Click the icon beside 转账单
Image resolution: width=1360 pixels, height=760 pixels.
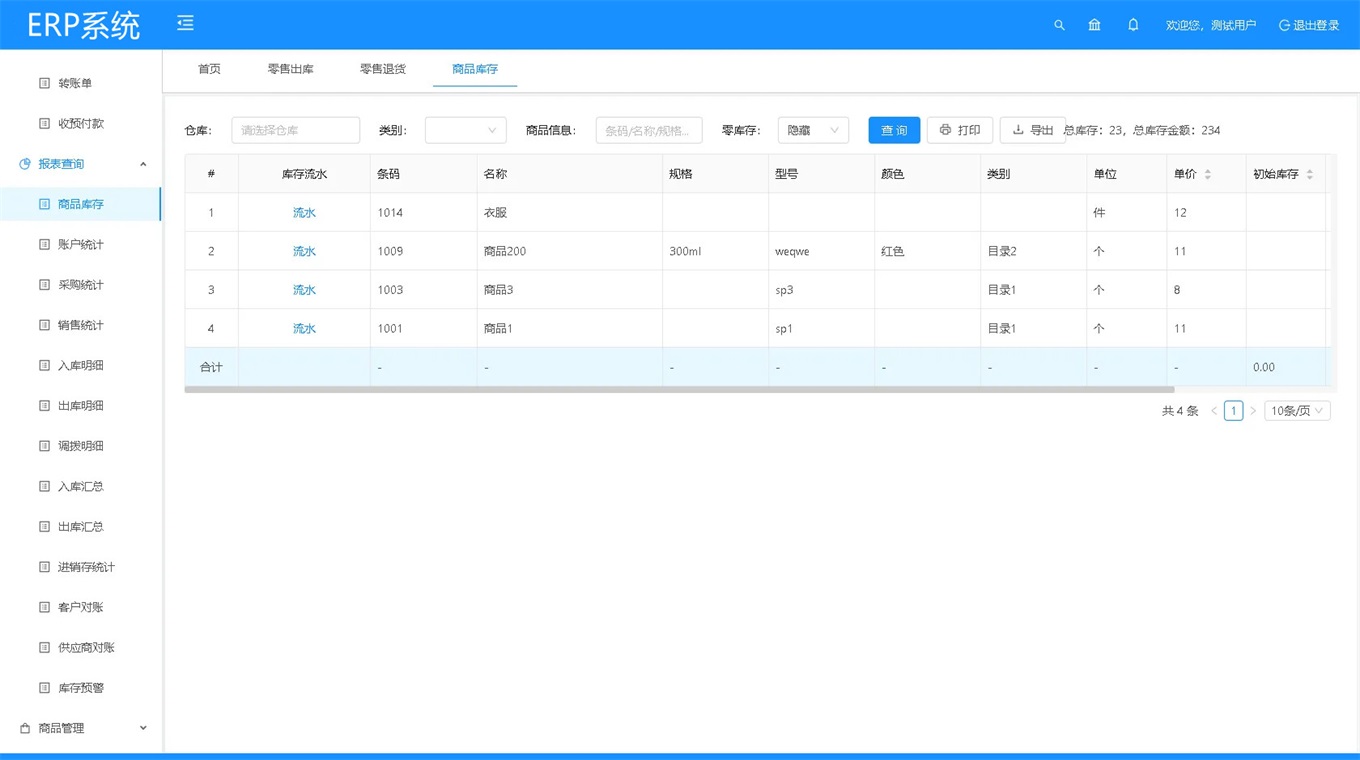(x=44, y=83)
